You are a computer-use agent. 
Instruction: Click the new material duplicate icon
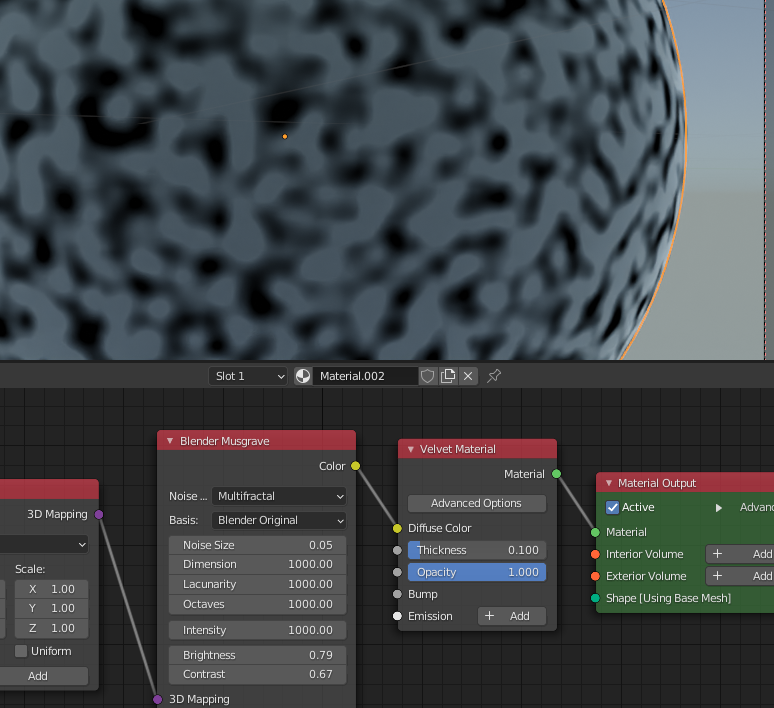point(448,376)
